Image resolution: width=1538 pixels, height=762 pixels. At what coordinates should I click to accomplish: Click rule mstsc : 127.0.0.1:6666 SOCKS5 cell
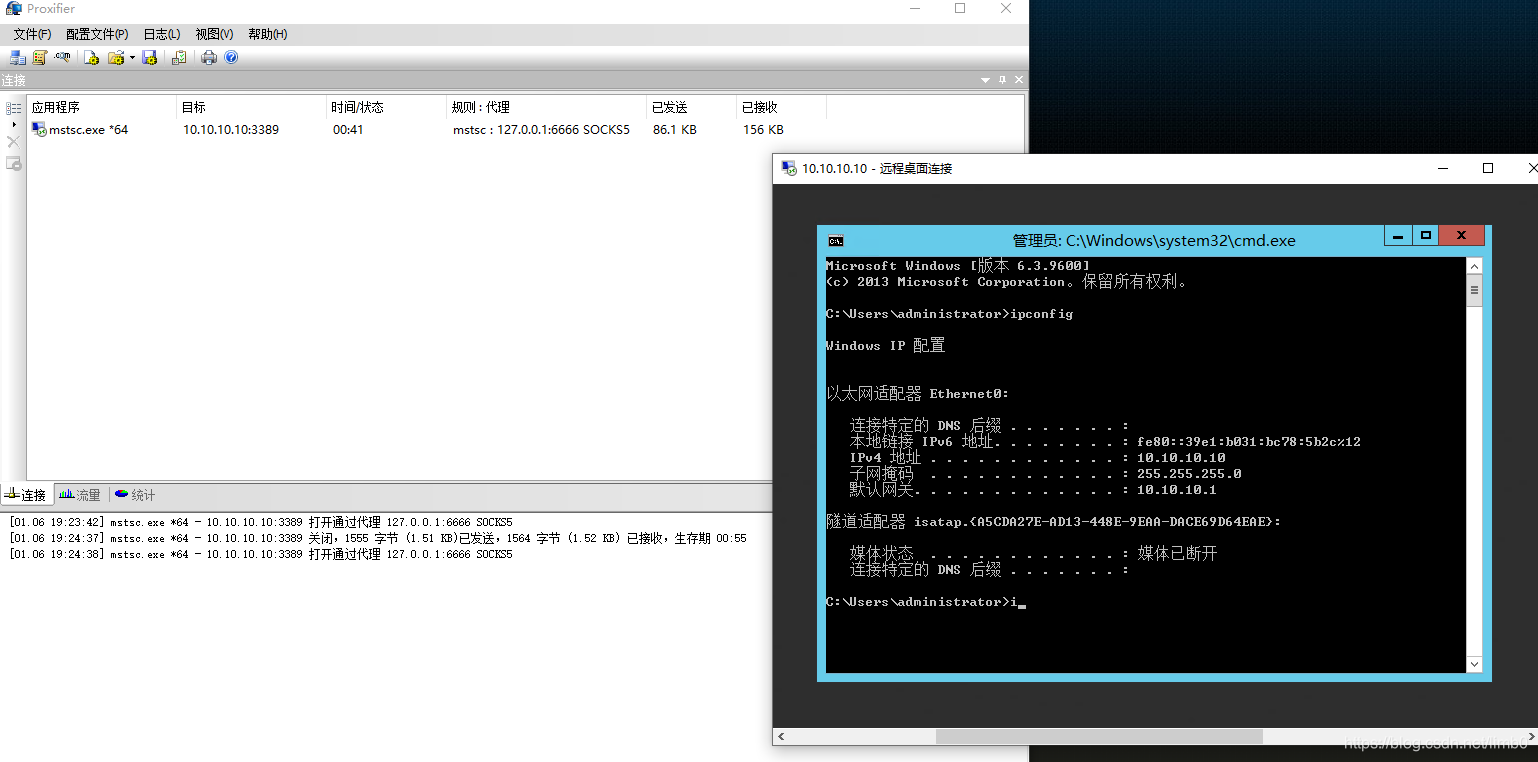click(x=541, y=130)
